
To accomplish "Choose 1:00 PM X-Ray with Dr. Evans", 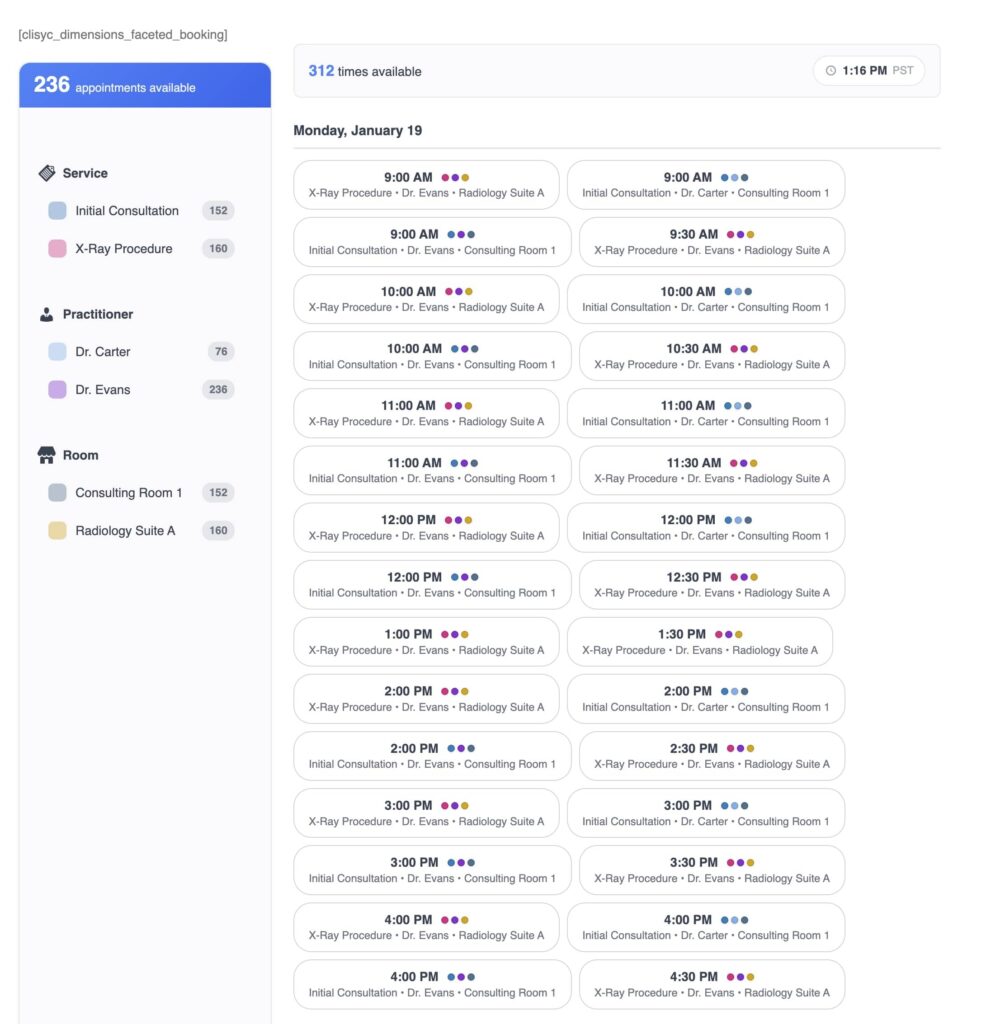I will [426, 642].
